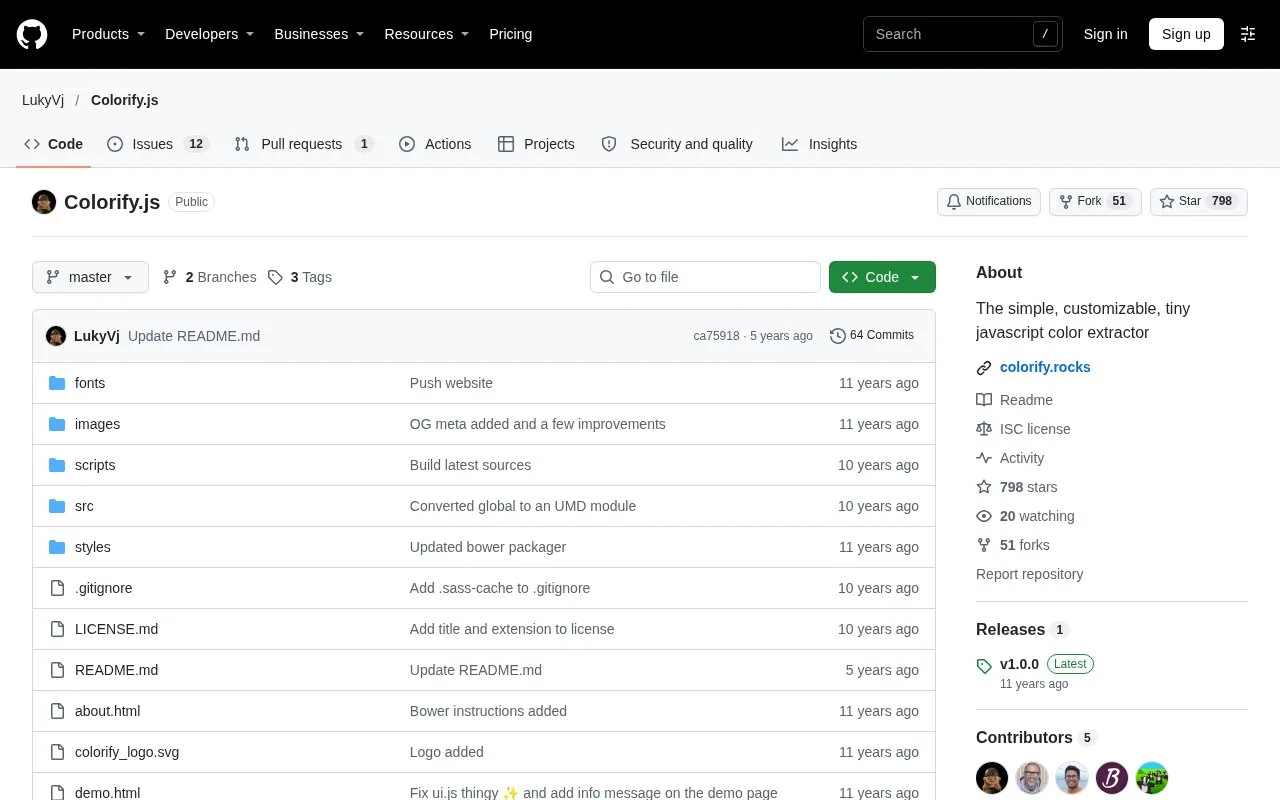
Task: Select the second contributor avatar
Action: pyautogui.click(x=1032, y=778)
